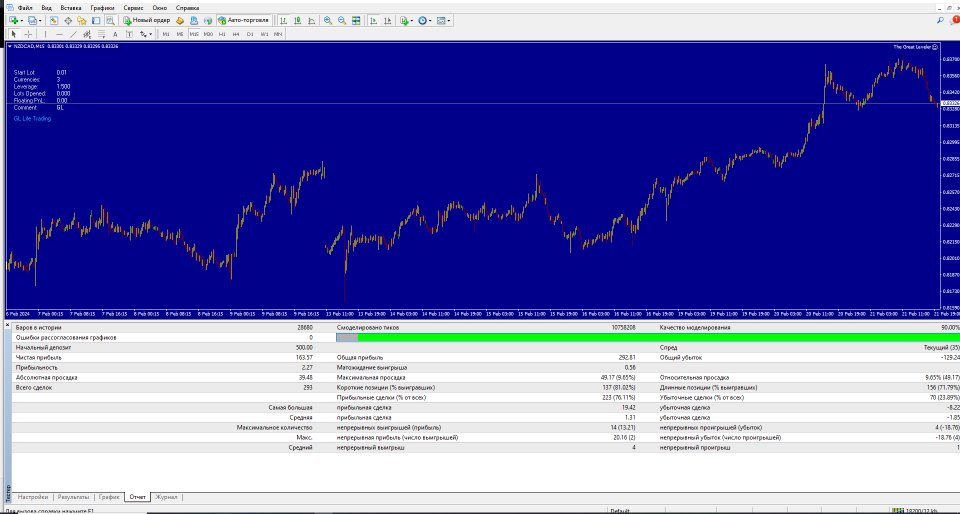Switch timeframe to H1
Screen dimensions: 960x514
pyautogui.click(x=222, y=34)
